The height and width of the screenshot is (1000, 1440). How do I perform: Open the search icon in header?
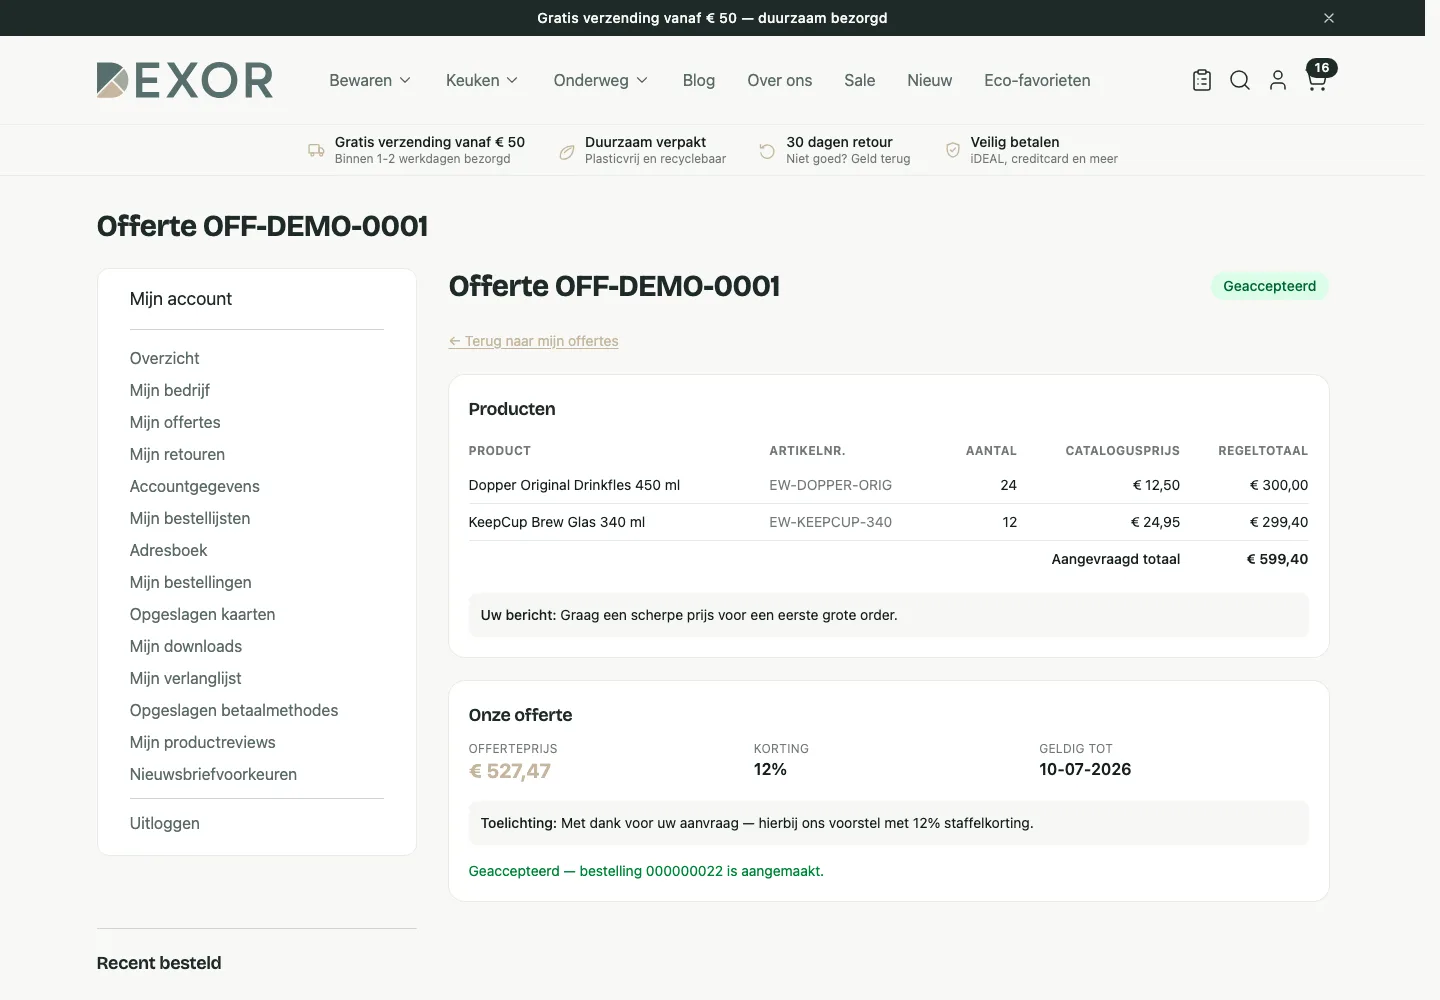[x=1240, y=81]
